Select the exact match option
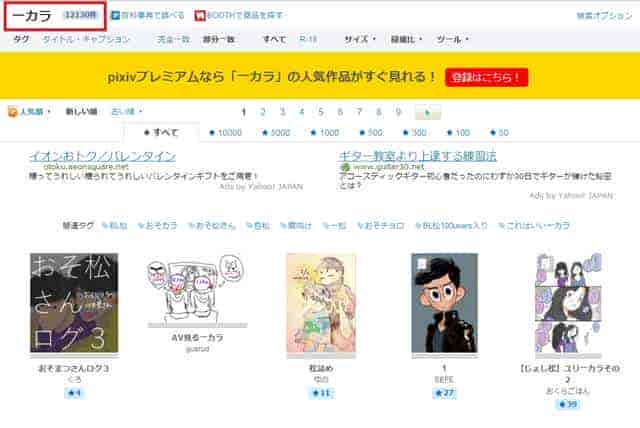 (173, 40)
